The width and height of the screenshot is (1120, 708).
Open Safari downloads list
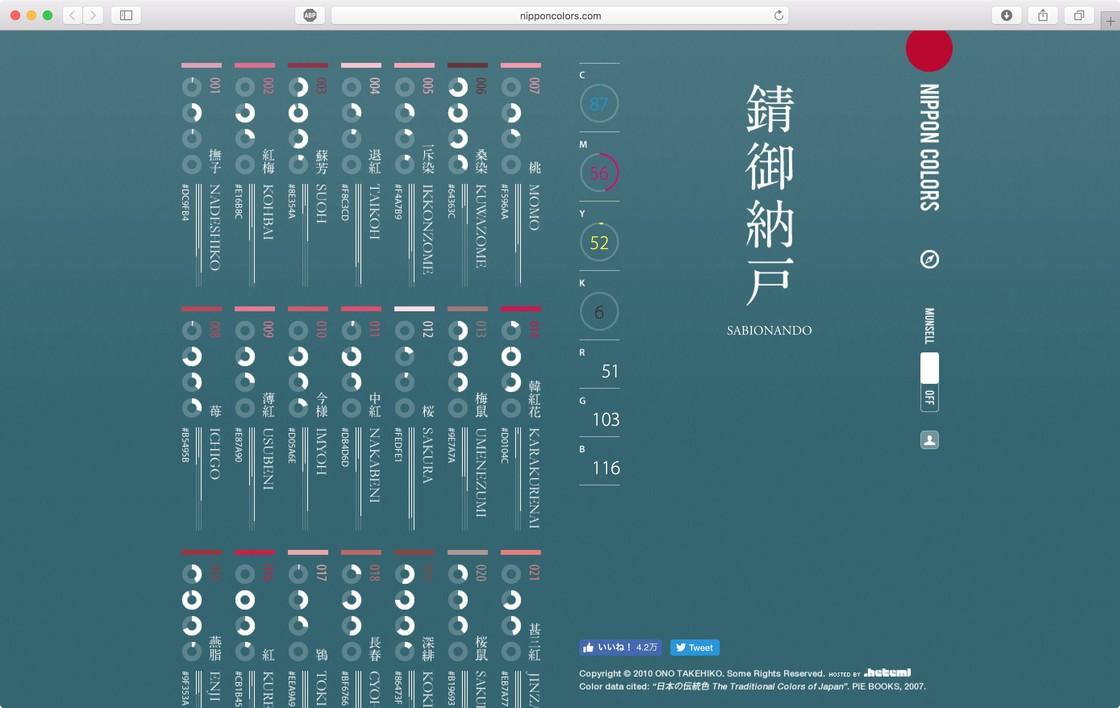point(1006,15)
